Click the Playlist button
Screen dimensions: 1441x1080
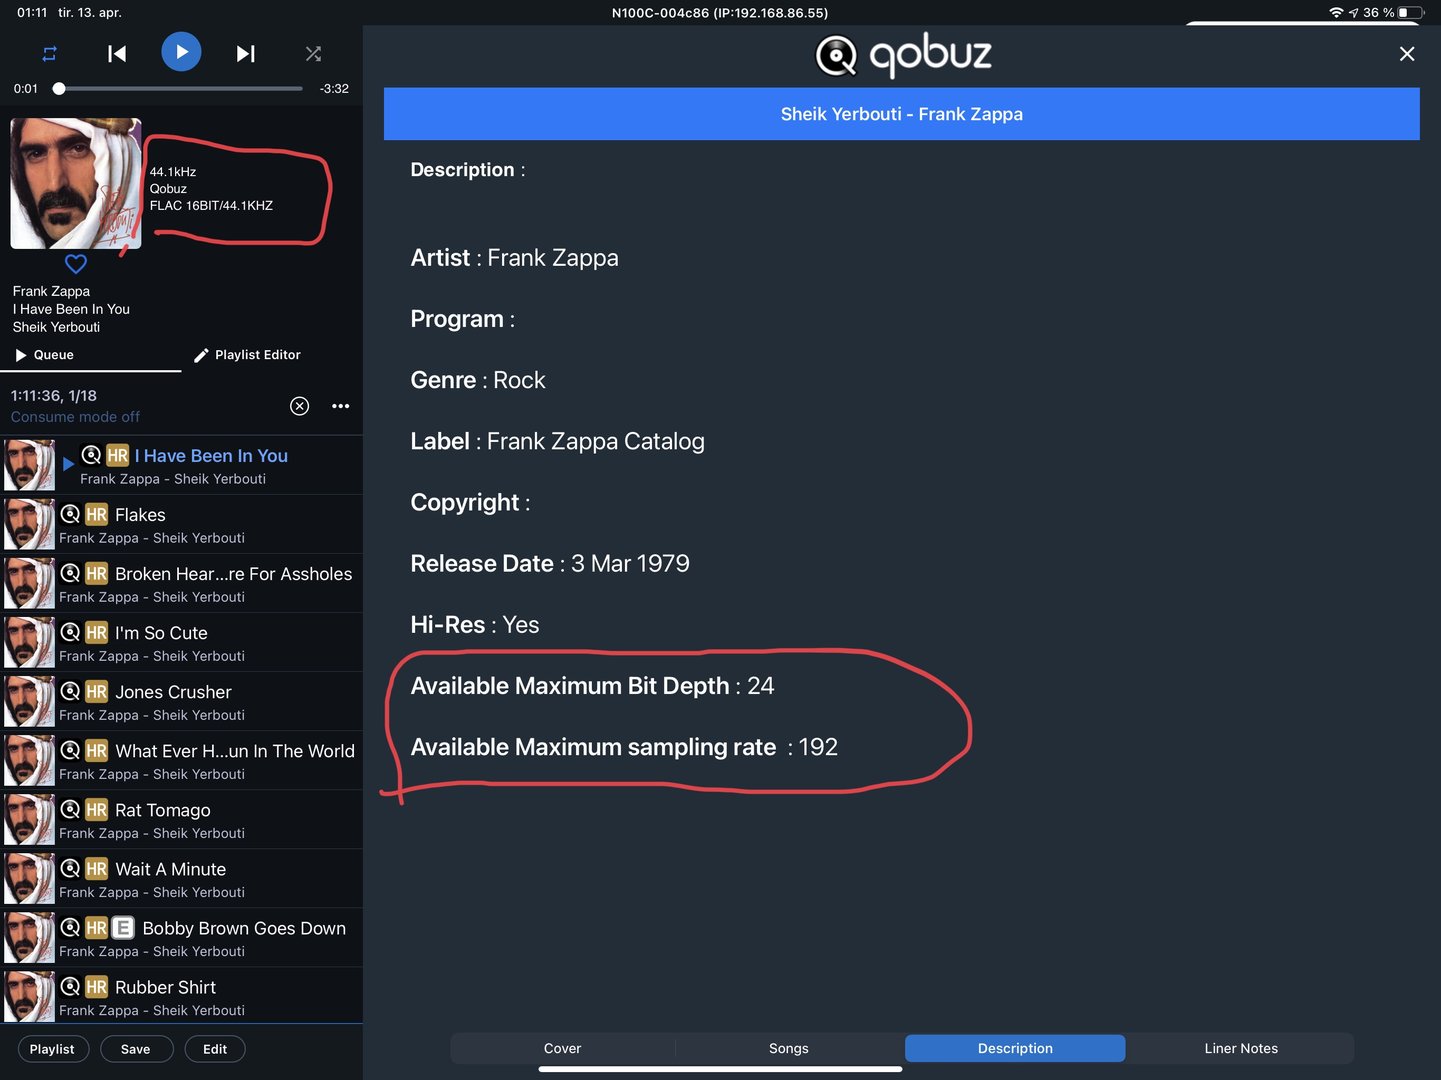[x=52, y=1049]
